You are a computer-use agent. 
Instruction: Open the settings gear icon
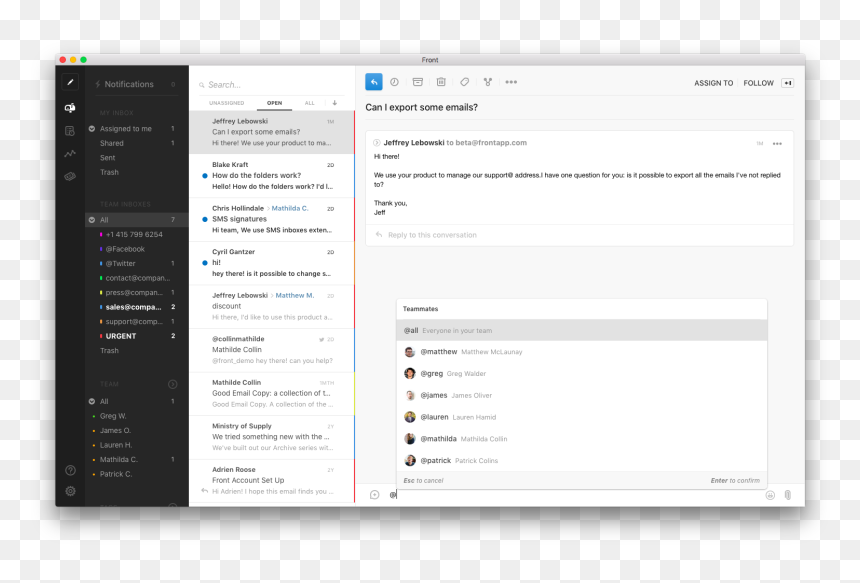(70, 491)
